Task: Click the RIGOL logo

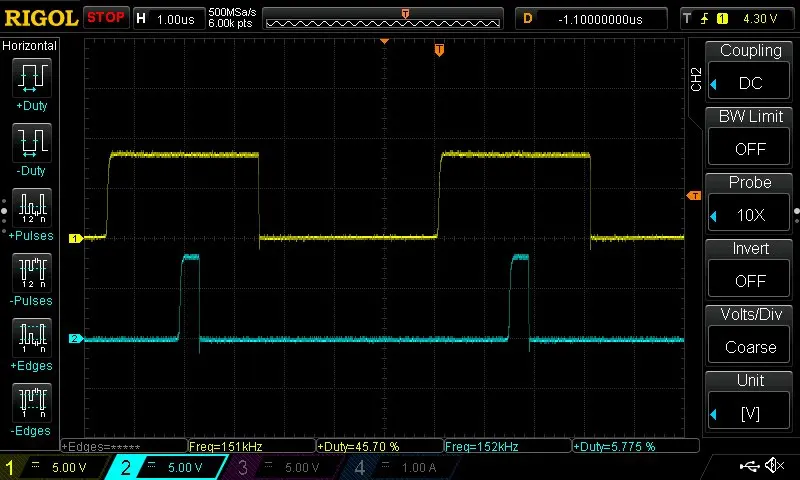Action: (x=41, y=18)
